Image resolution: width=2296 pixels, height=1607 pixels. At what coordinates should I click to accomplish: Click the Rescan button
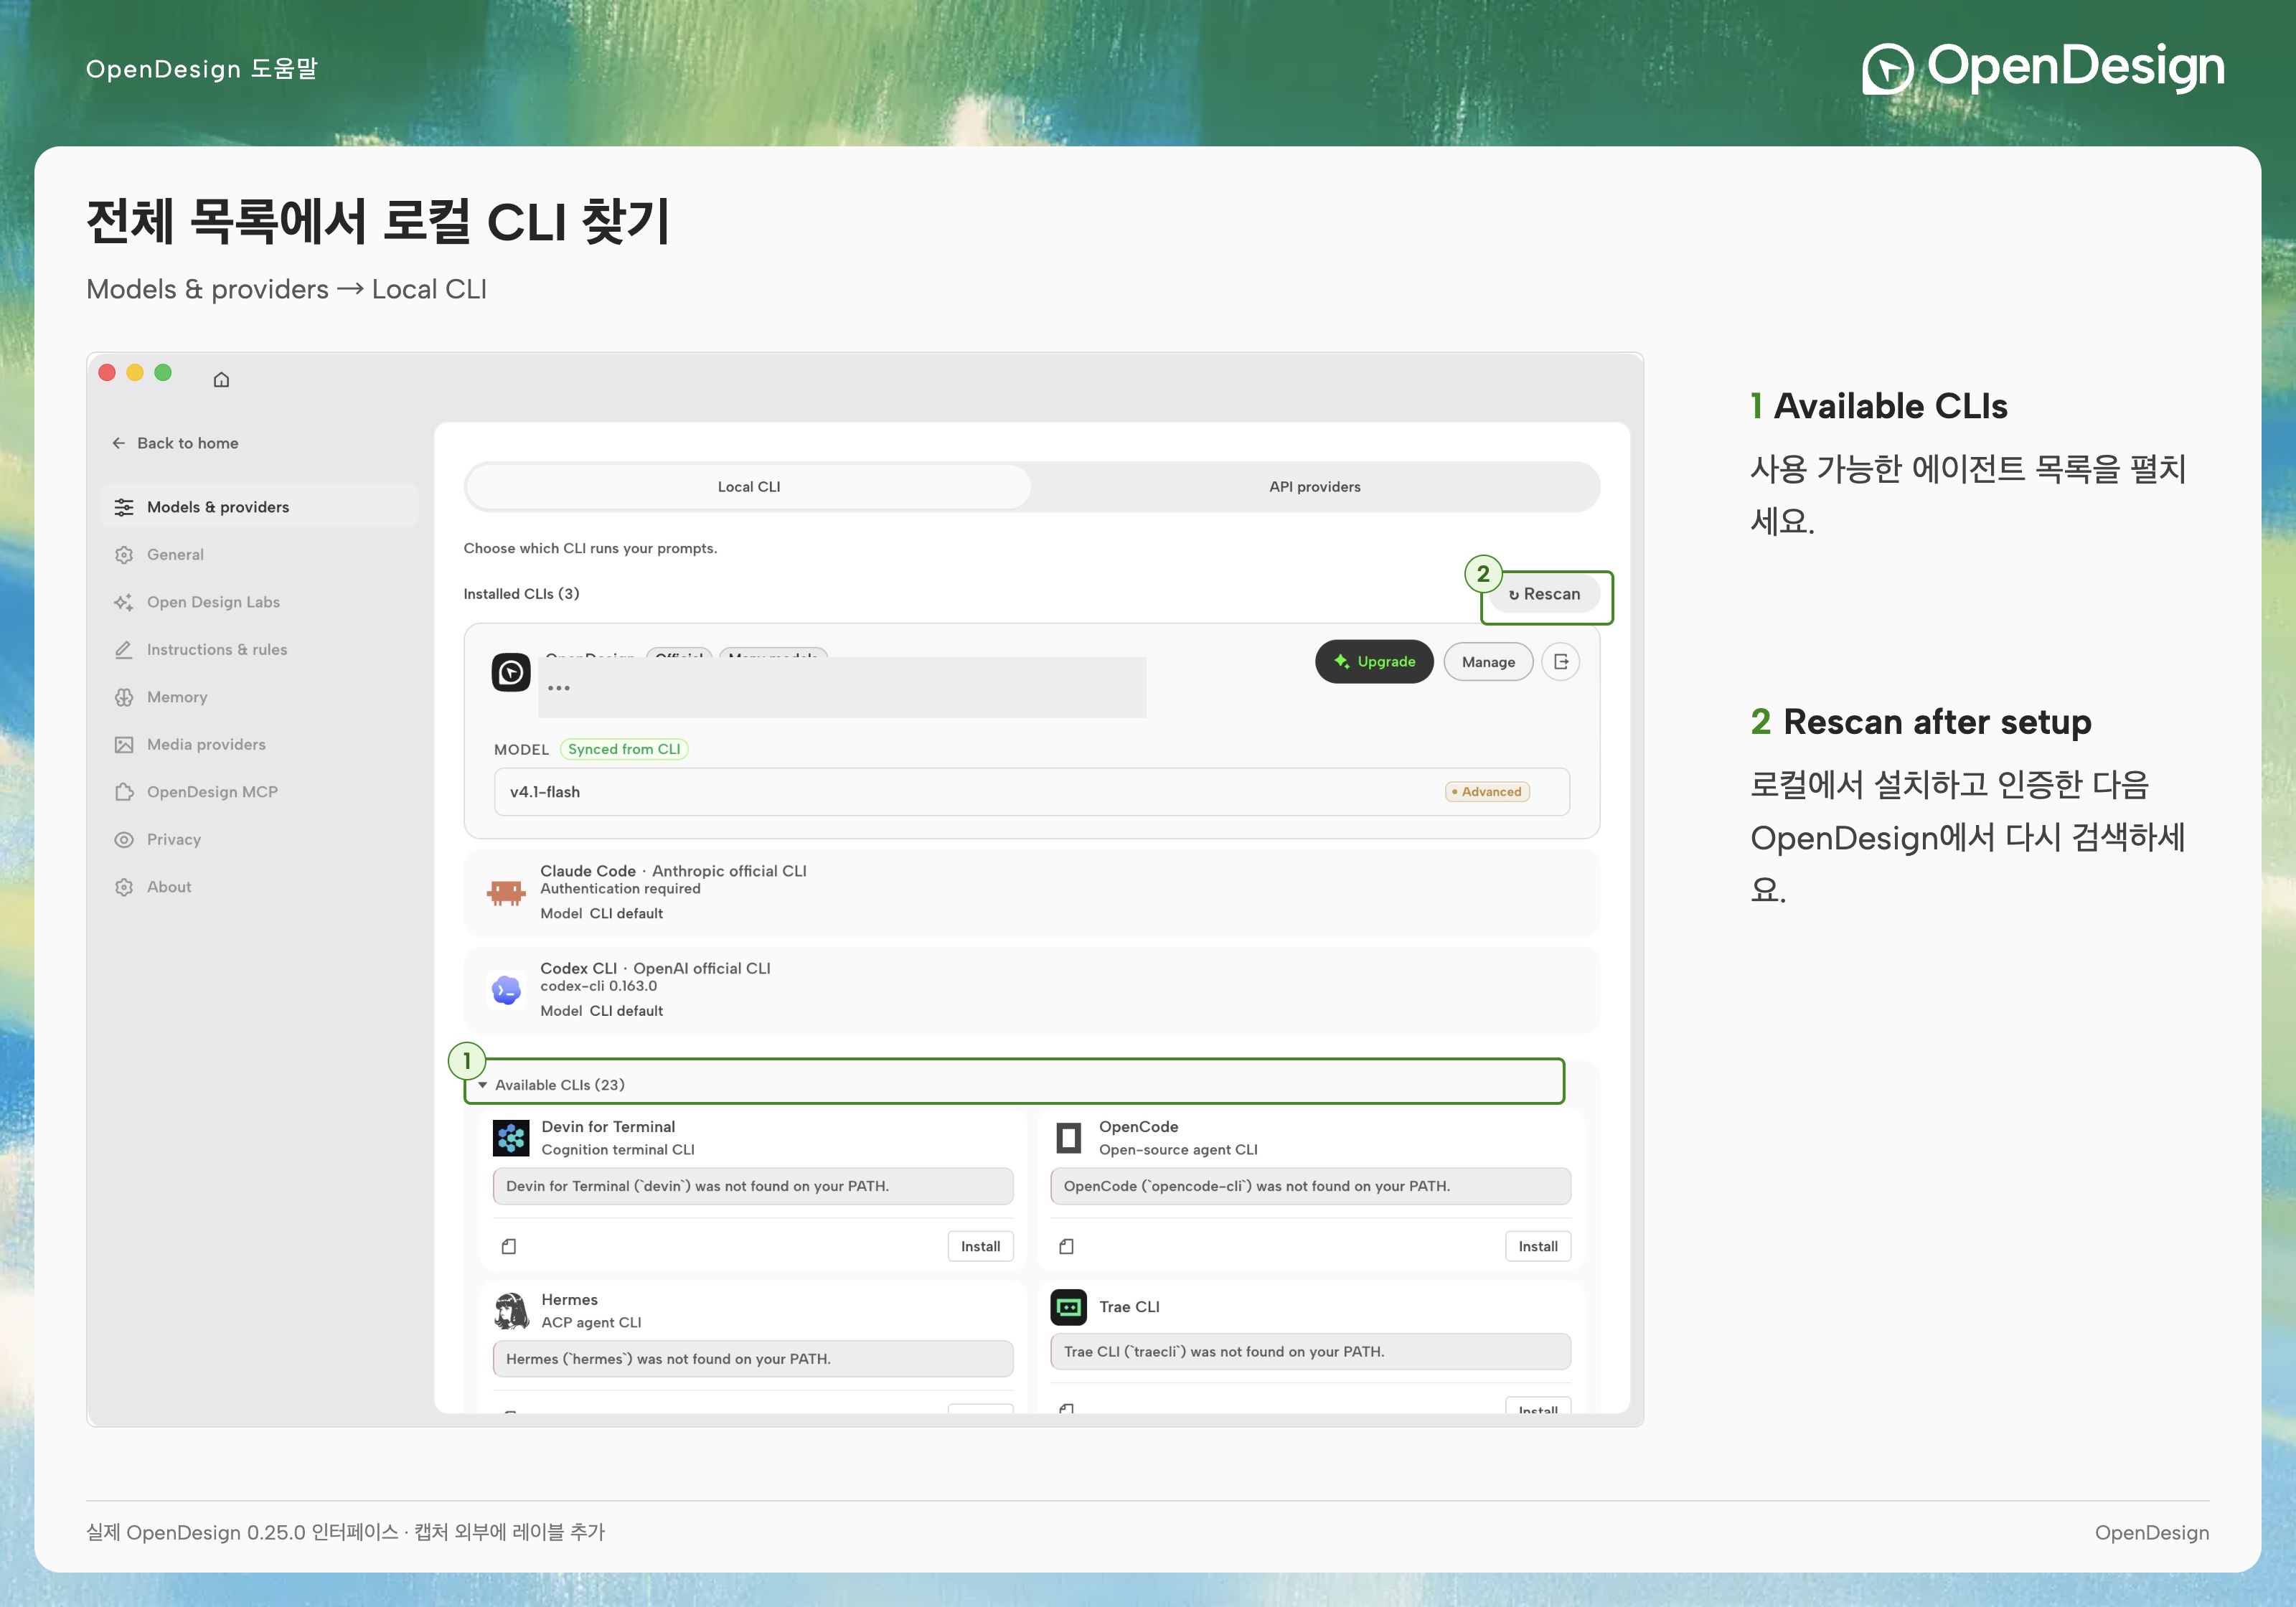coord(1545,594)
